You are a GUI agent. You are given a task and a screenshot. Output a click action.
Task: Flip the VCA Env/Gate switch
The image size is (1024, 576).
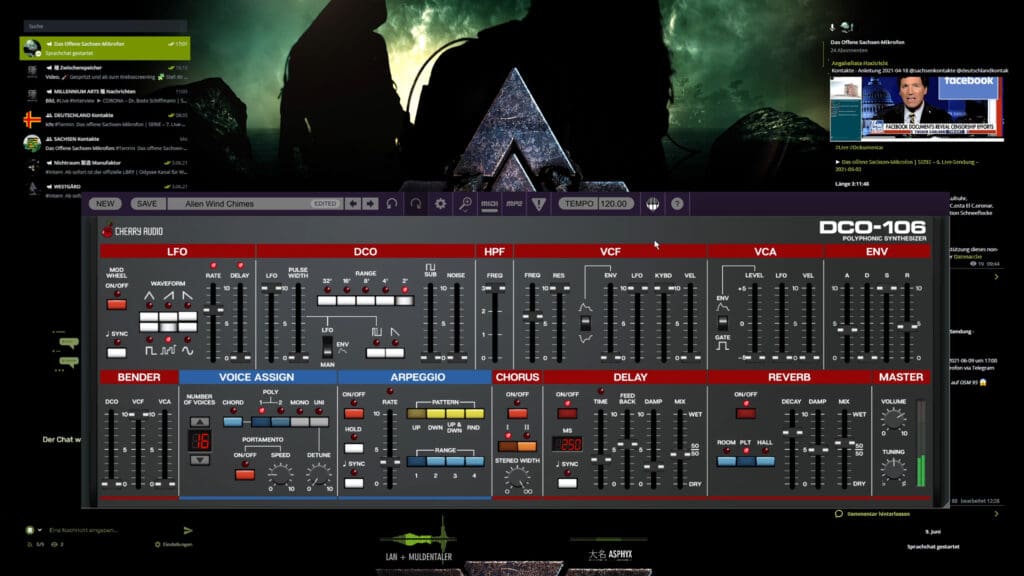pos(723,323)
